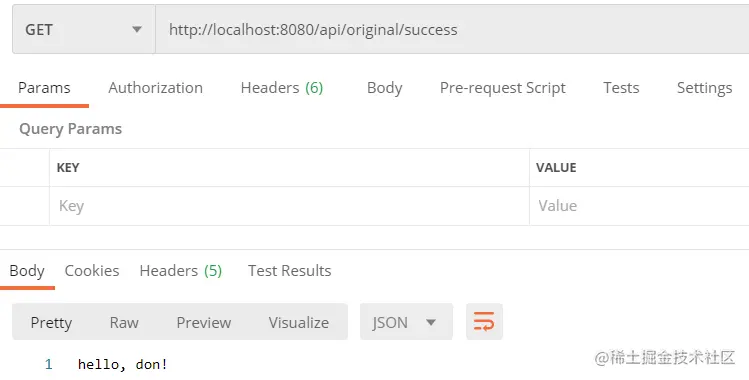Open the Settings tab

(704, 88)
